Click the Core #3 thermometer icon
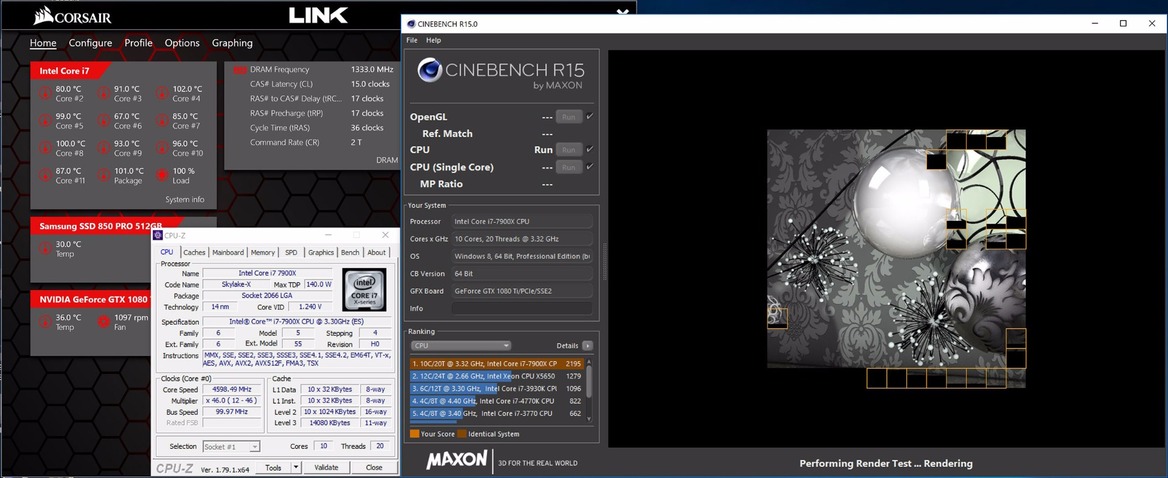Image resolution: width=1168 pixels, height=478 pixels. click(104, 94)
